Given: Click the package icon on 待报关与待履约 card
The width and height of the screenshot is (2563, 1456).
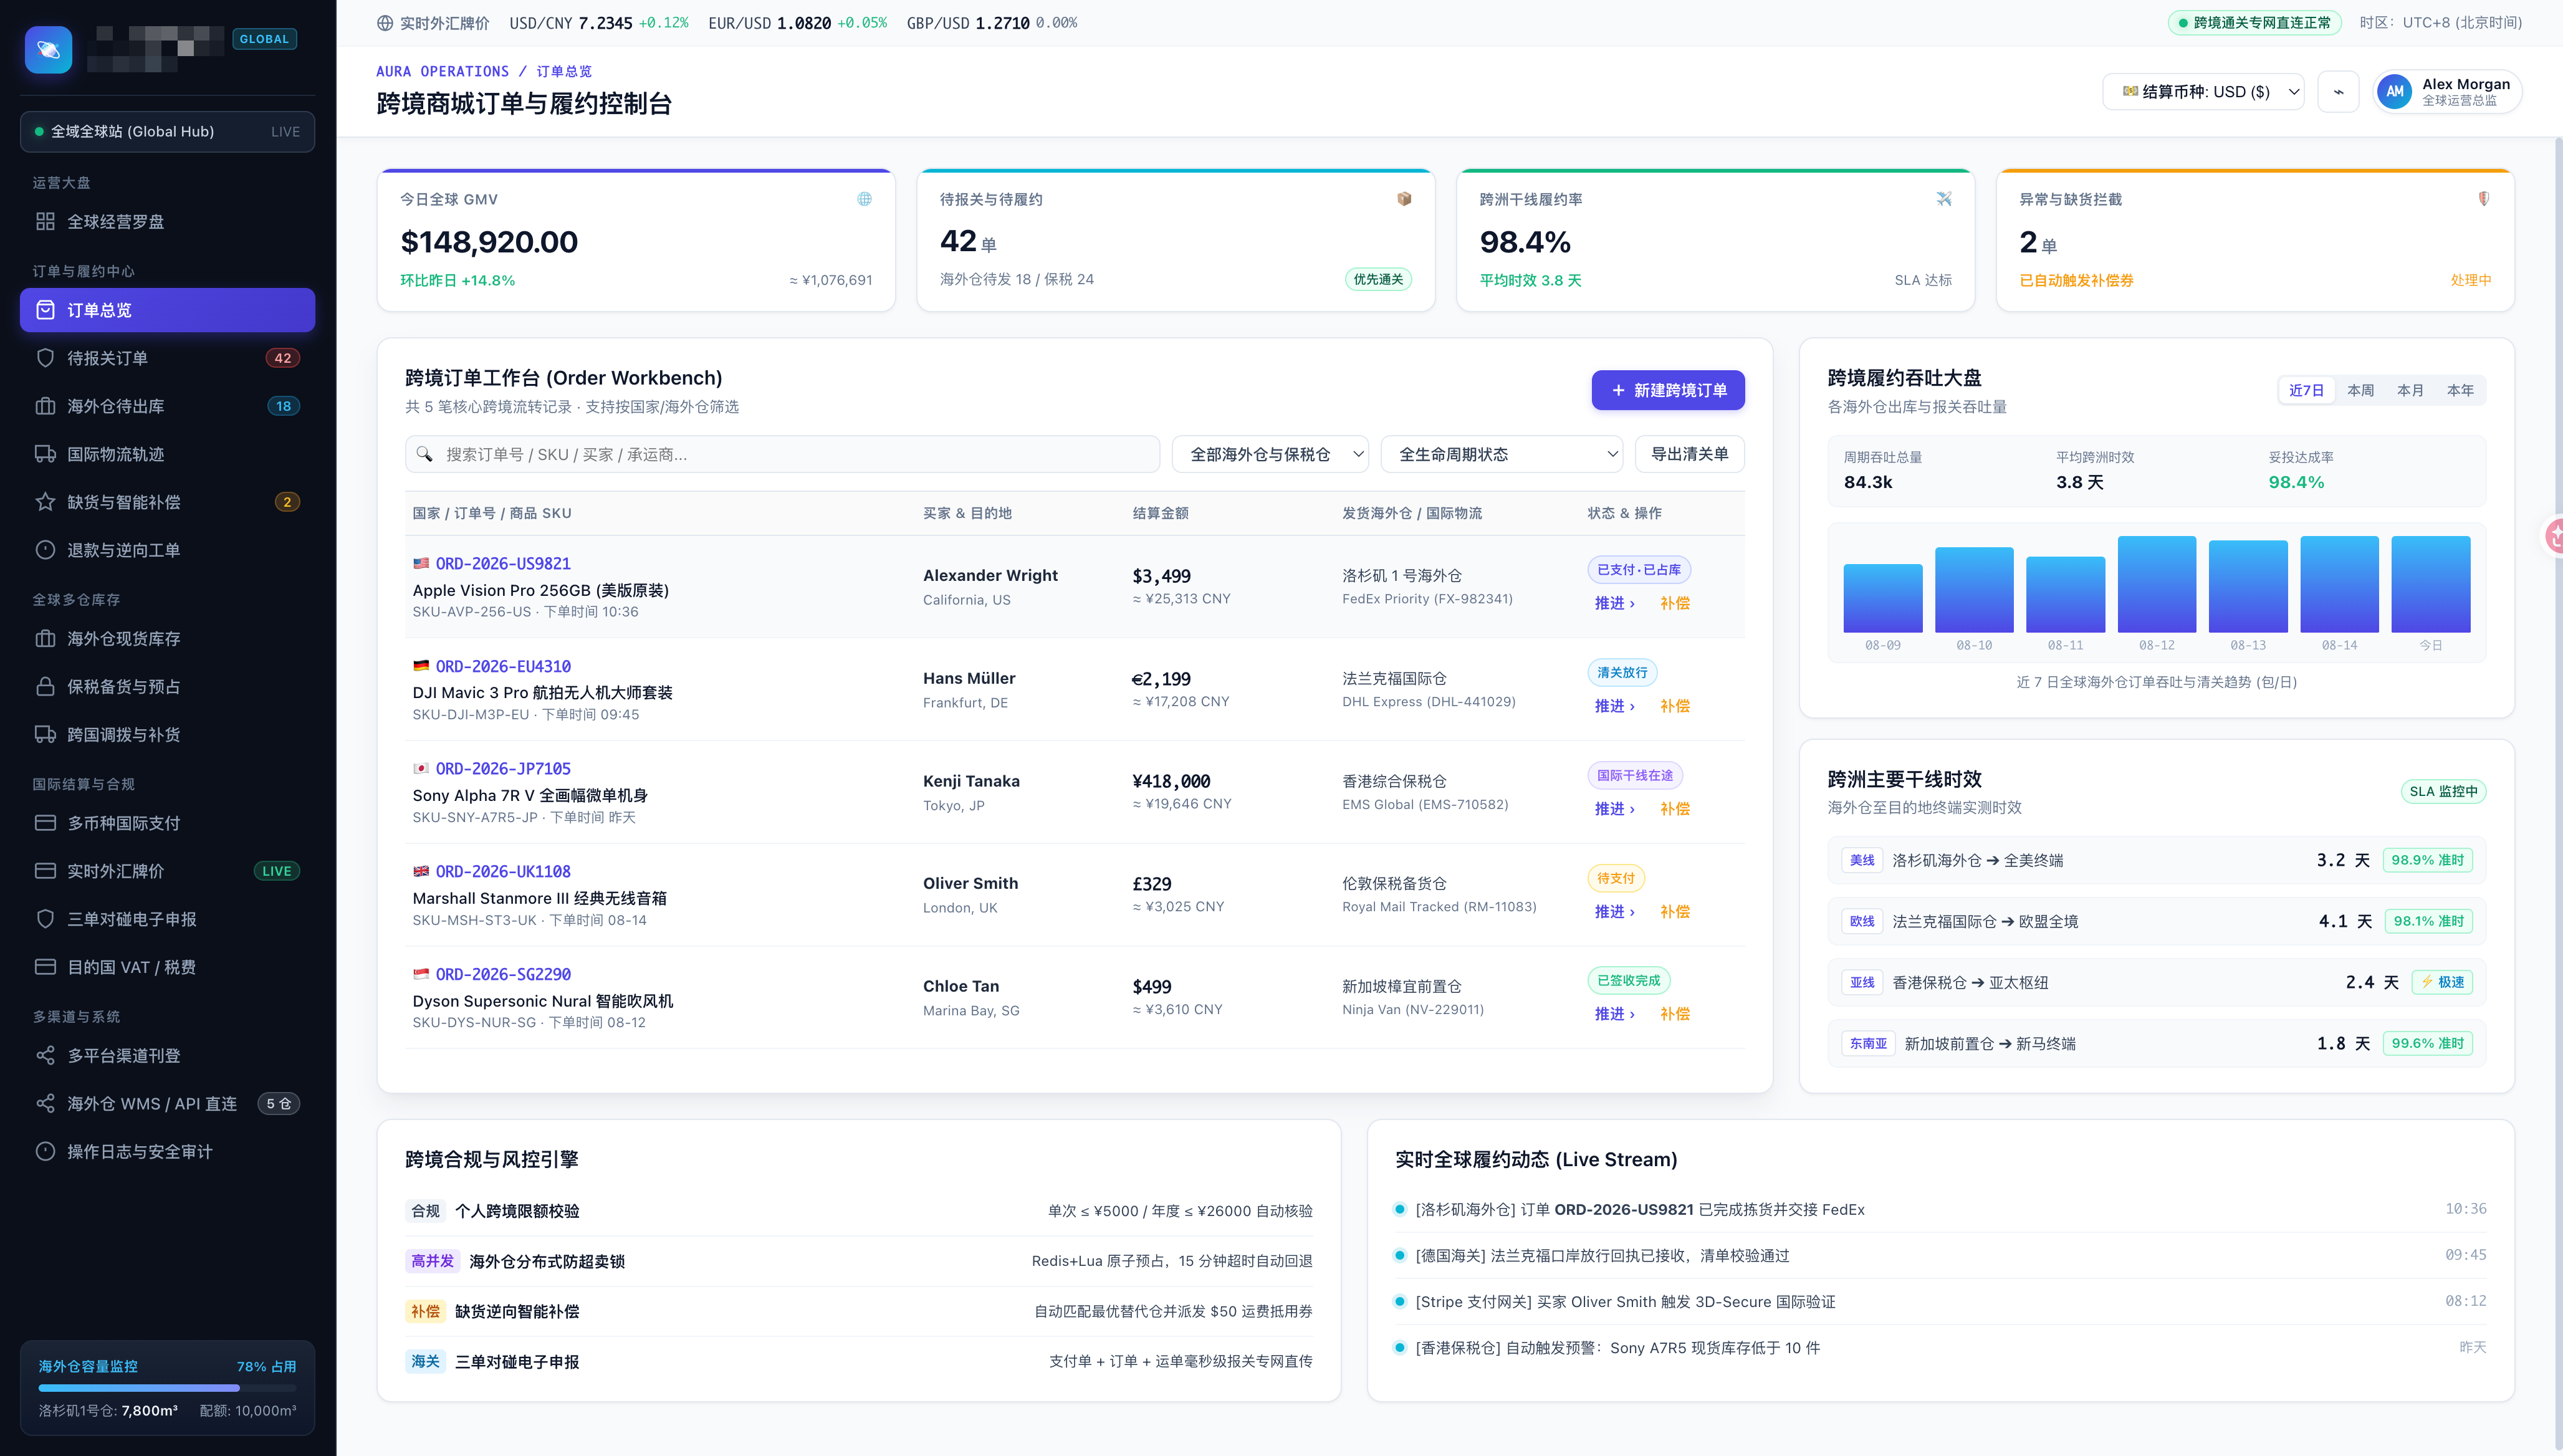Looking at the screenshot, I should [1404, 199].
